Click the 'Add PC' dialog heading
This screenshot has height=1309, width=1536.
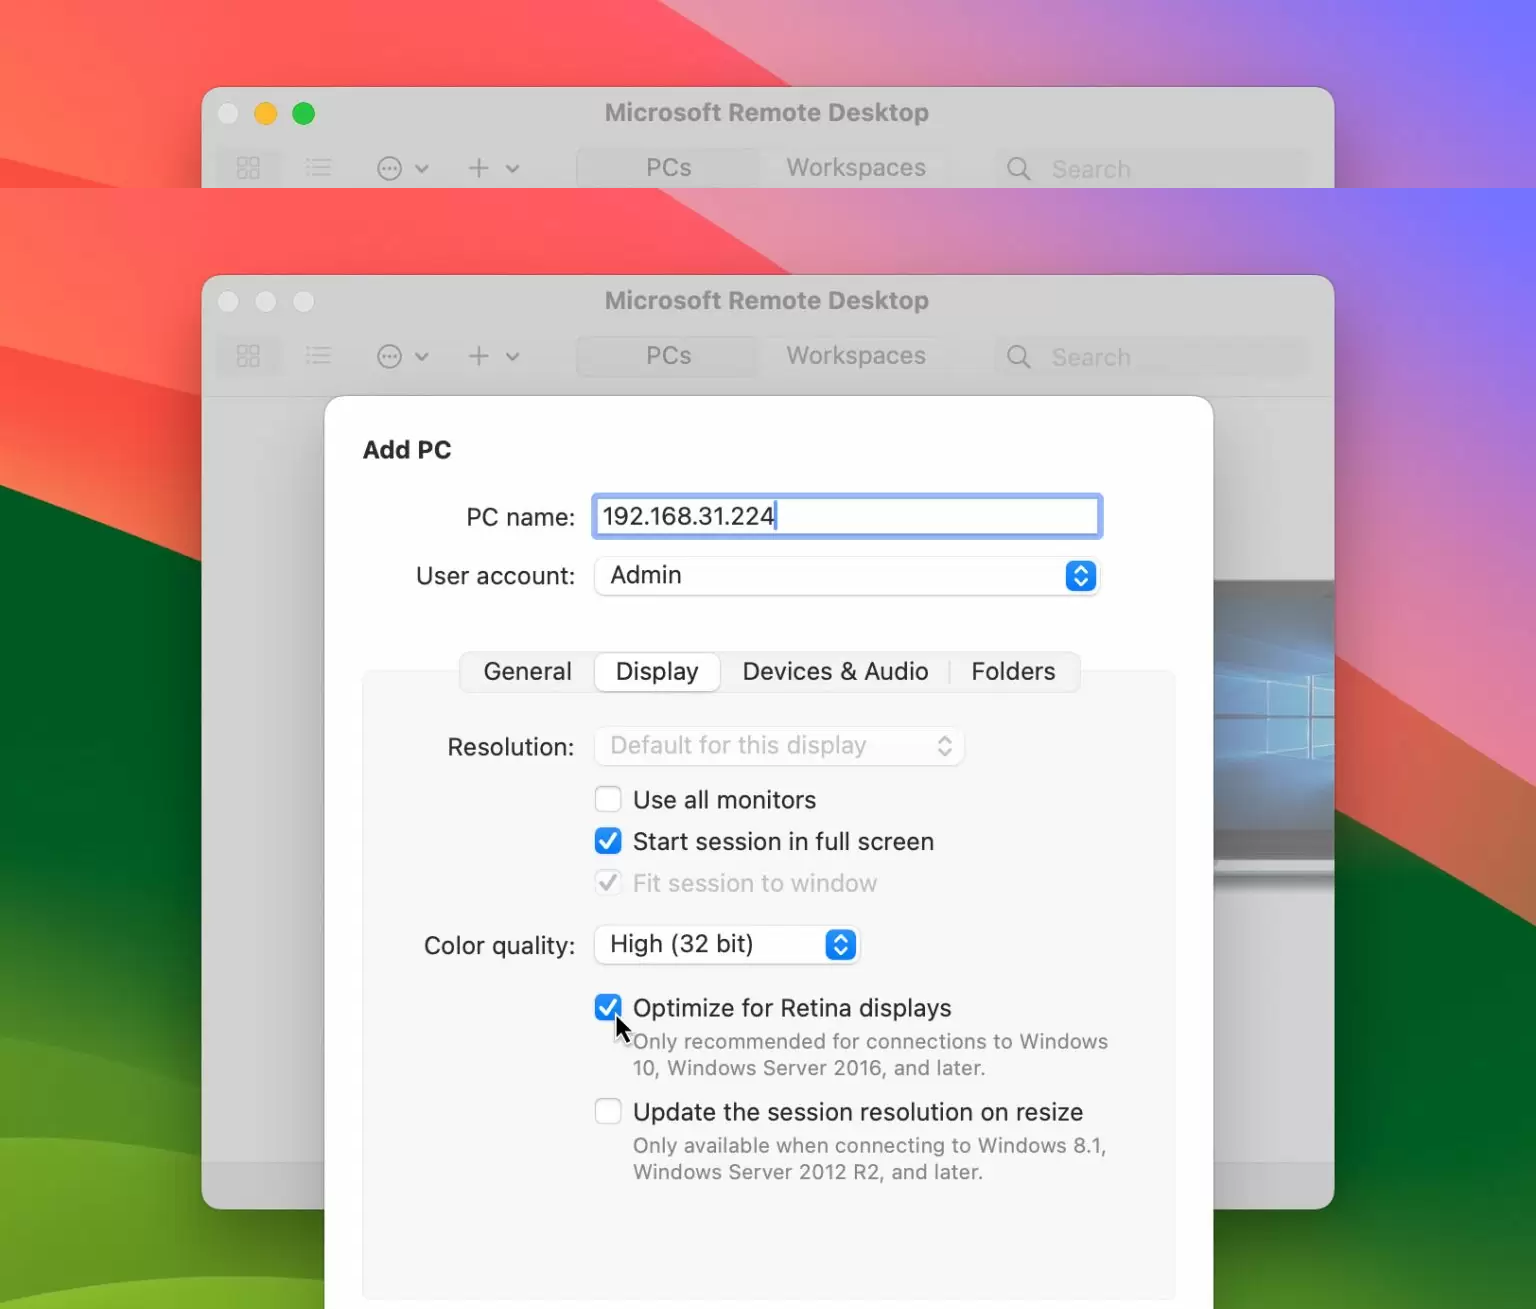tap(406, 450)
